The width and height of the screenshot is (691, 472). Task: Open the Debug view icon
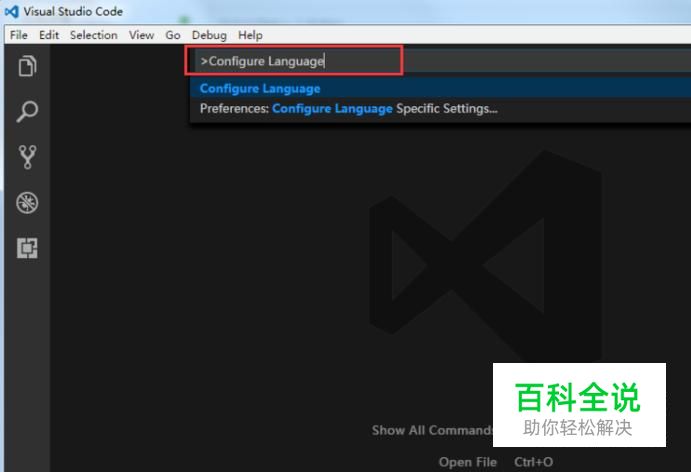[27, 203]
